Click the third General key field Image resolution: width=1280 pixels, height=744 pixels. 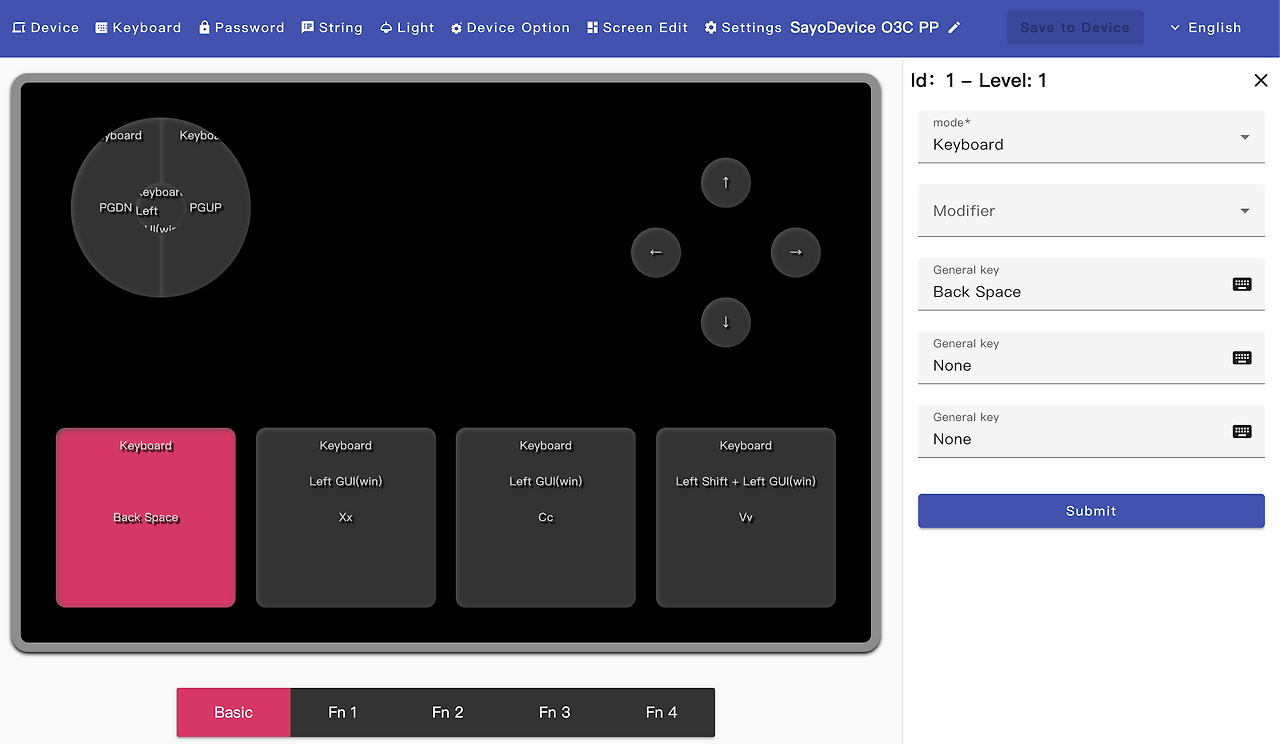1091,432
